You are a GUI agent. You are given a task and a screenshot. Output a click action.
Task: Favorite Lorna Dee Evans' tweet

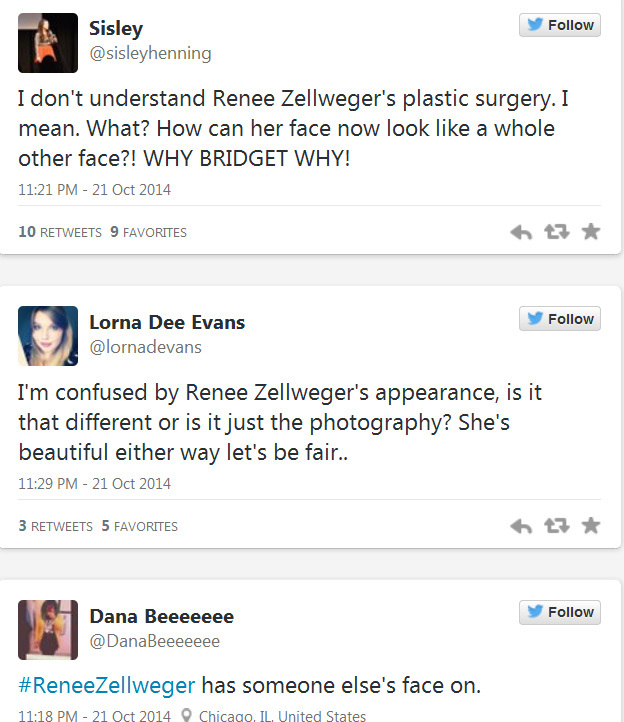pyautogui.click(x=590, y=526)
